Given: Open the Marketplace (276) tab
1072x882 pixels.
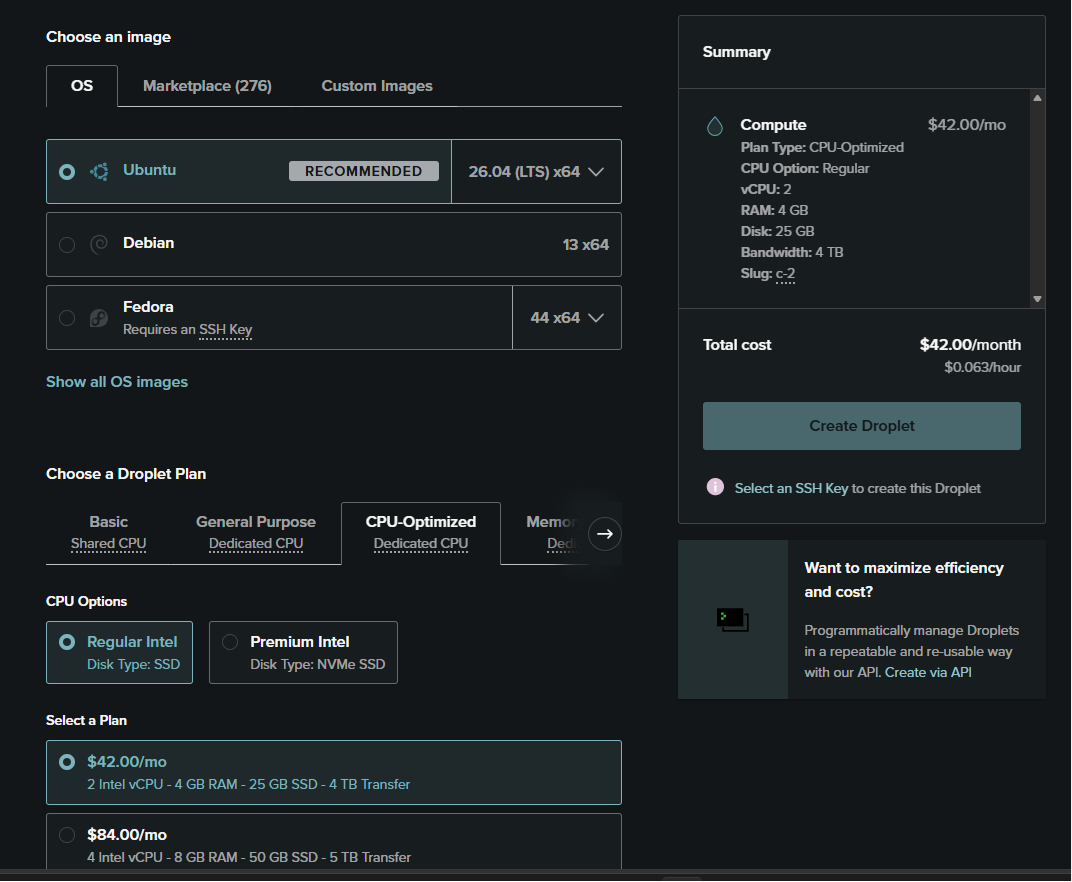Looking at the screenshot, I should pyautogui.click(x=207, y=86).
